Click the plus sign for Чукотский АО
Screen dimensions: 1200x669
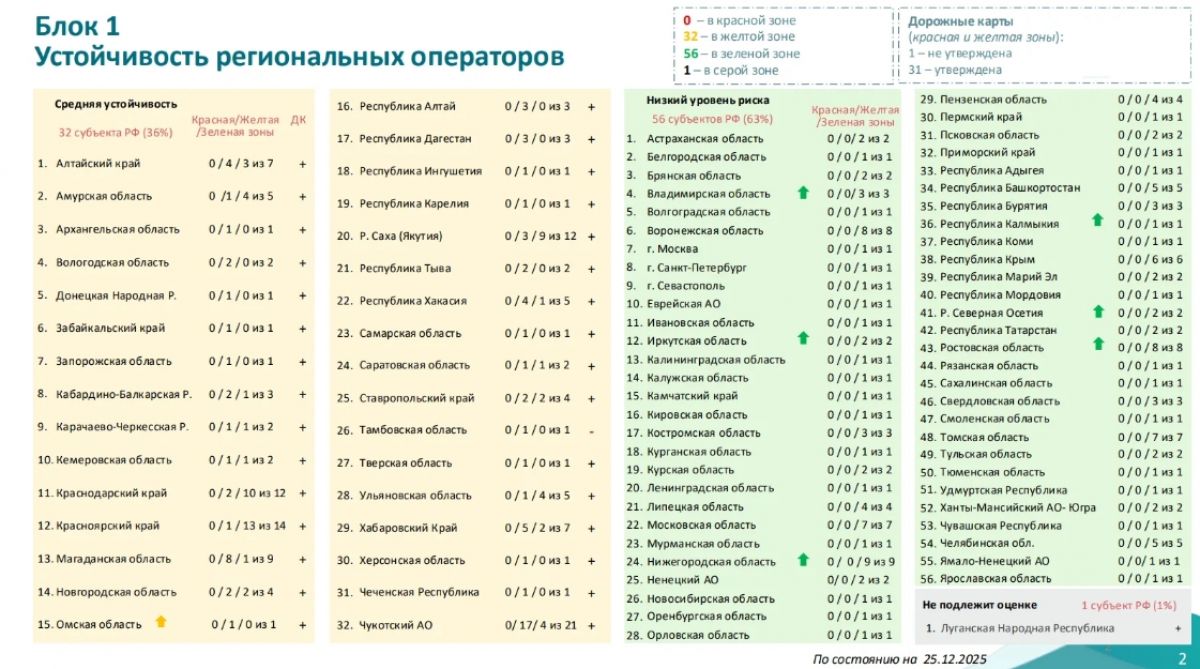coord(591,625)
